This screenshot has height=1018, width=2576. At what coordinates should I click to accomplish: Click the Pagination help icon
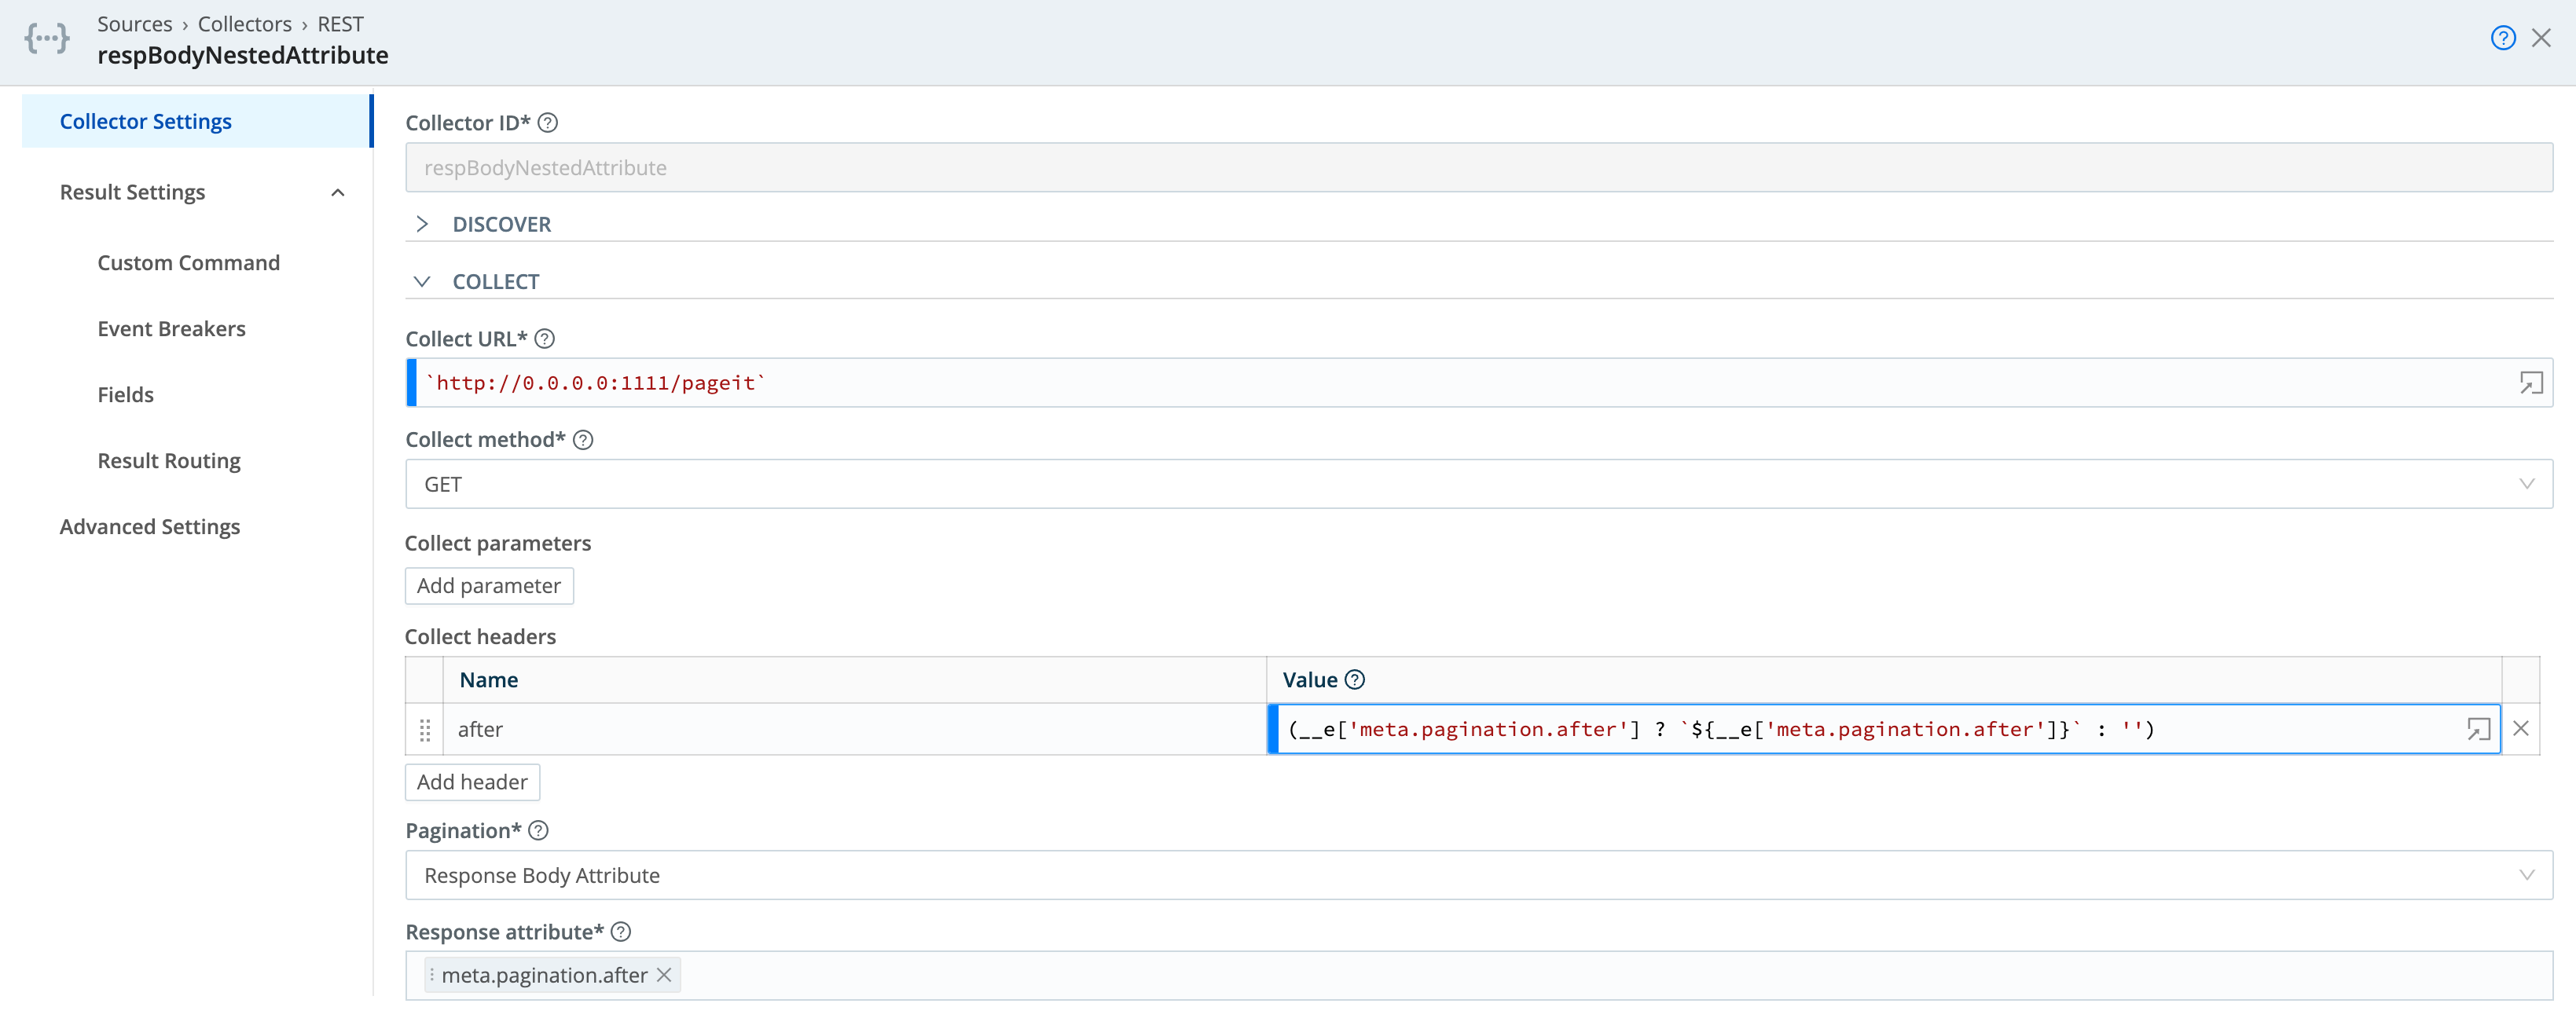pos(538,831)
